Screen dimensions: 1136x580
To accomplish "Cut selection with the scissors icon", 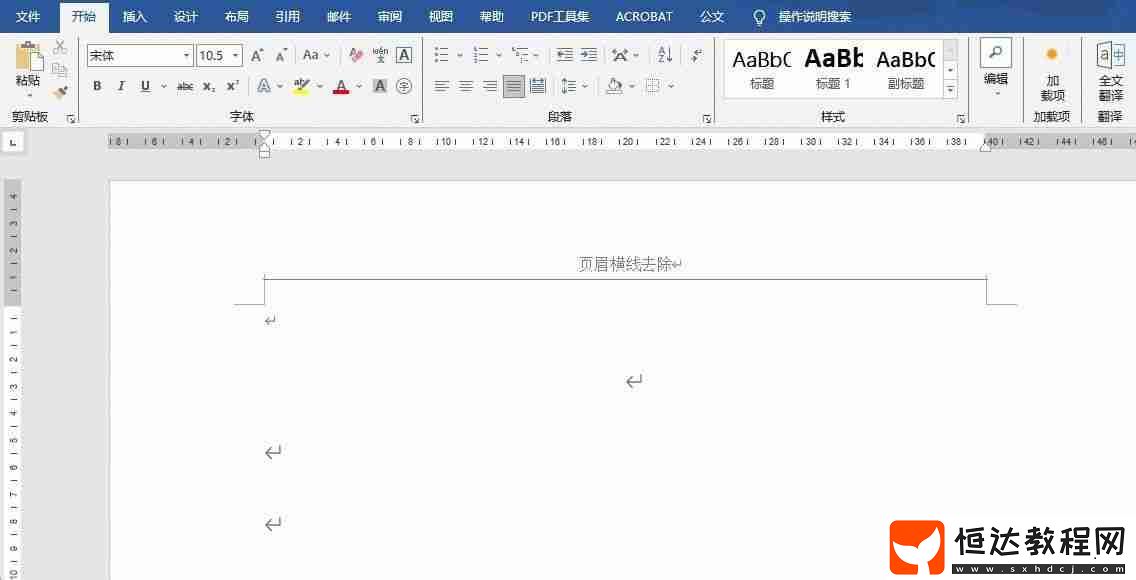I will pos(60,47).
